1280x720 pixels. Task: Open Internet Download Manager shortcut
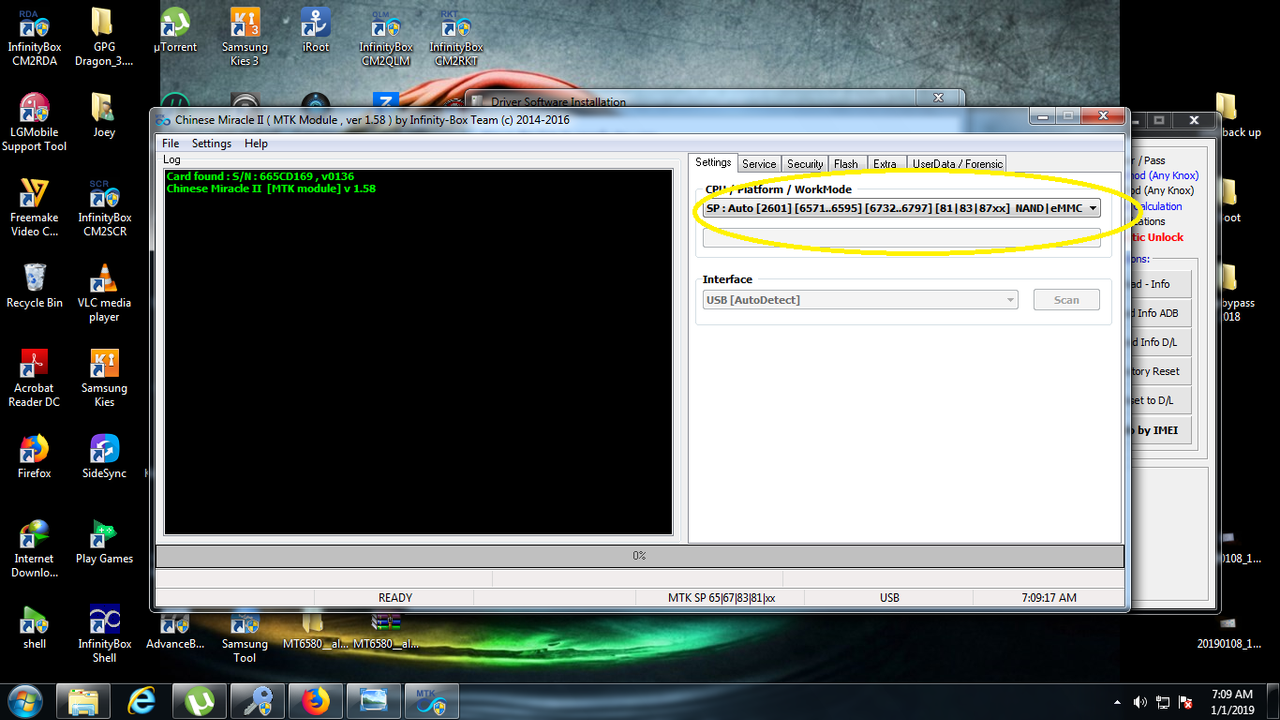(x=34, y=549)
